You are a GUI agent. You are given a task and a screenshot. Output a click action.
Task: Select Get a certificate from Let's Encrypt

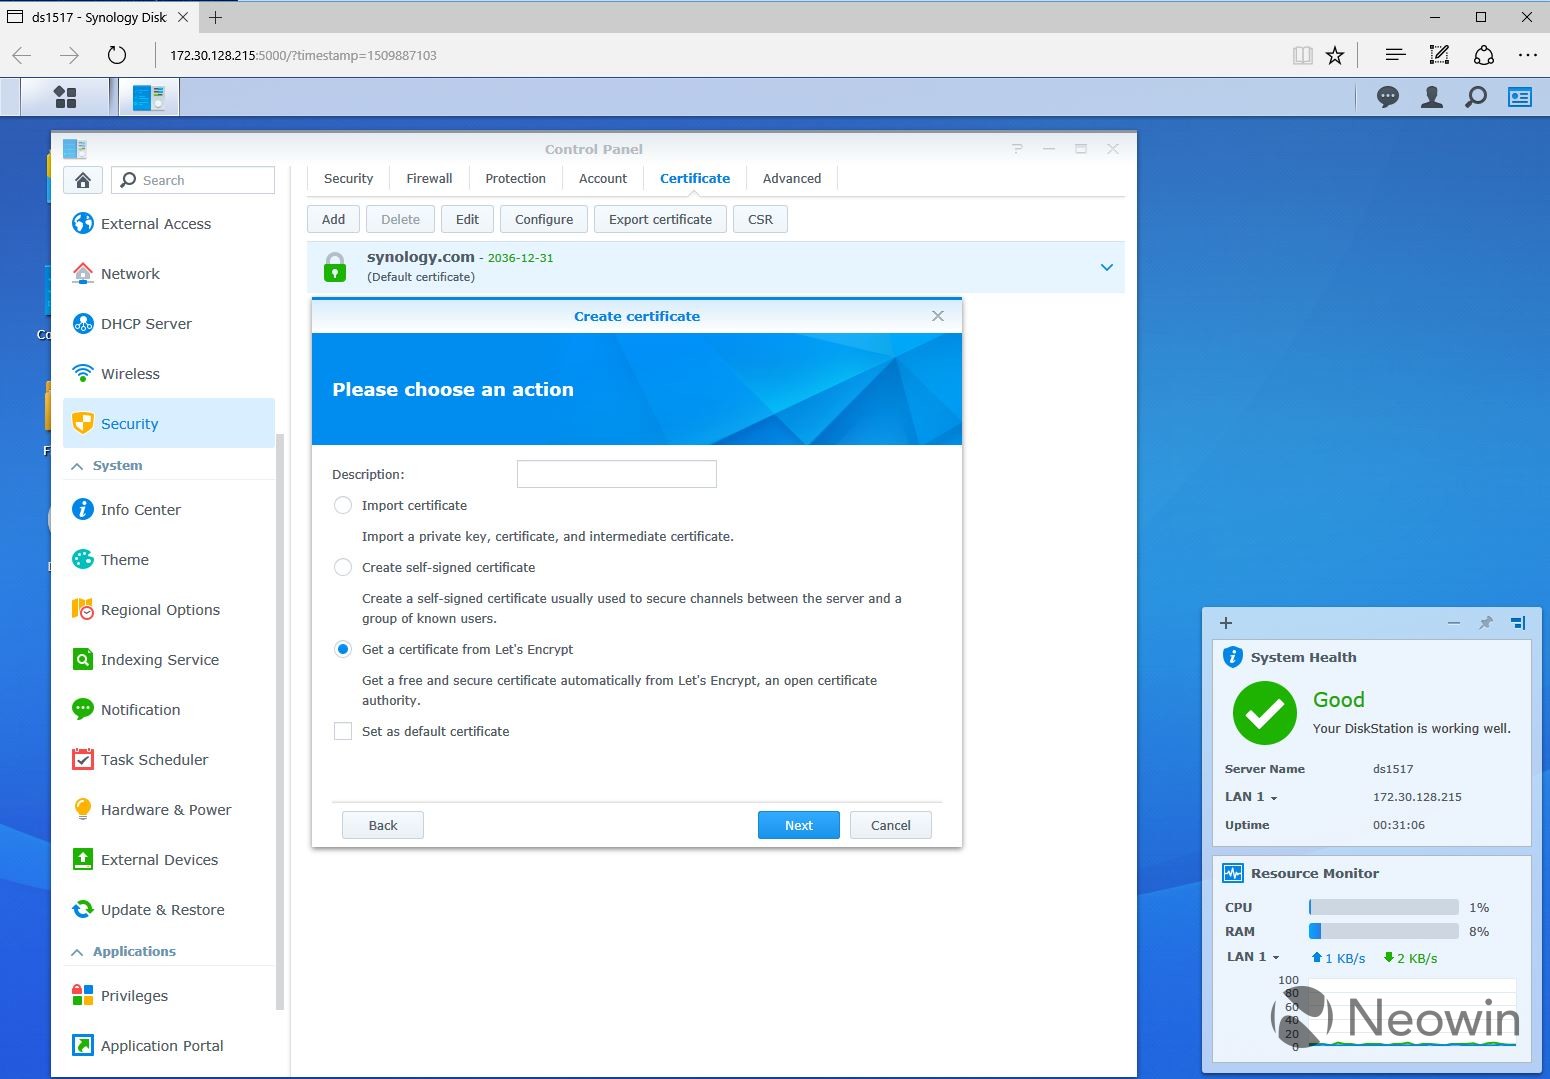343,649
